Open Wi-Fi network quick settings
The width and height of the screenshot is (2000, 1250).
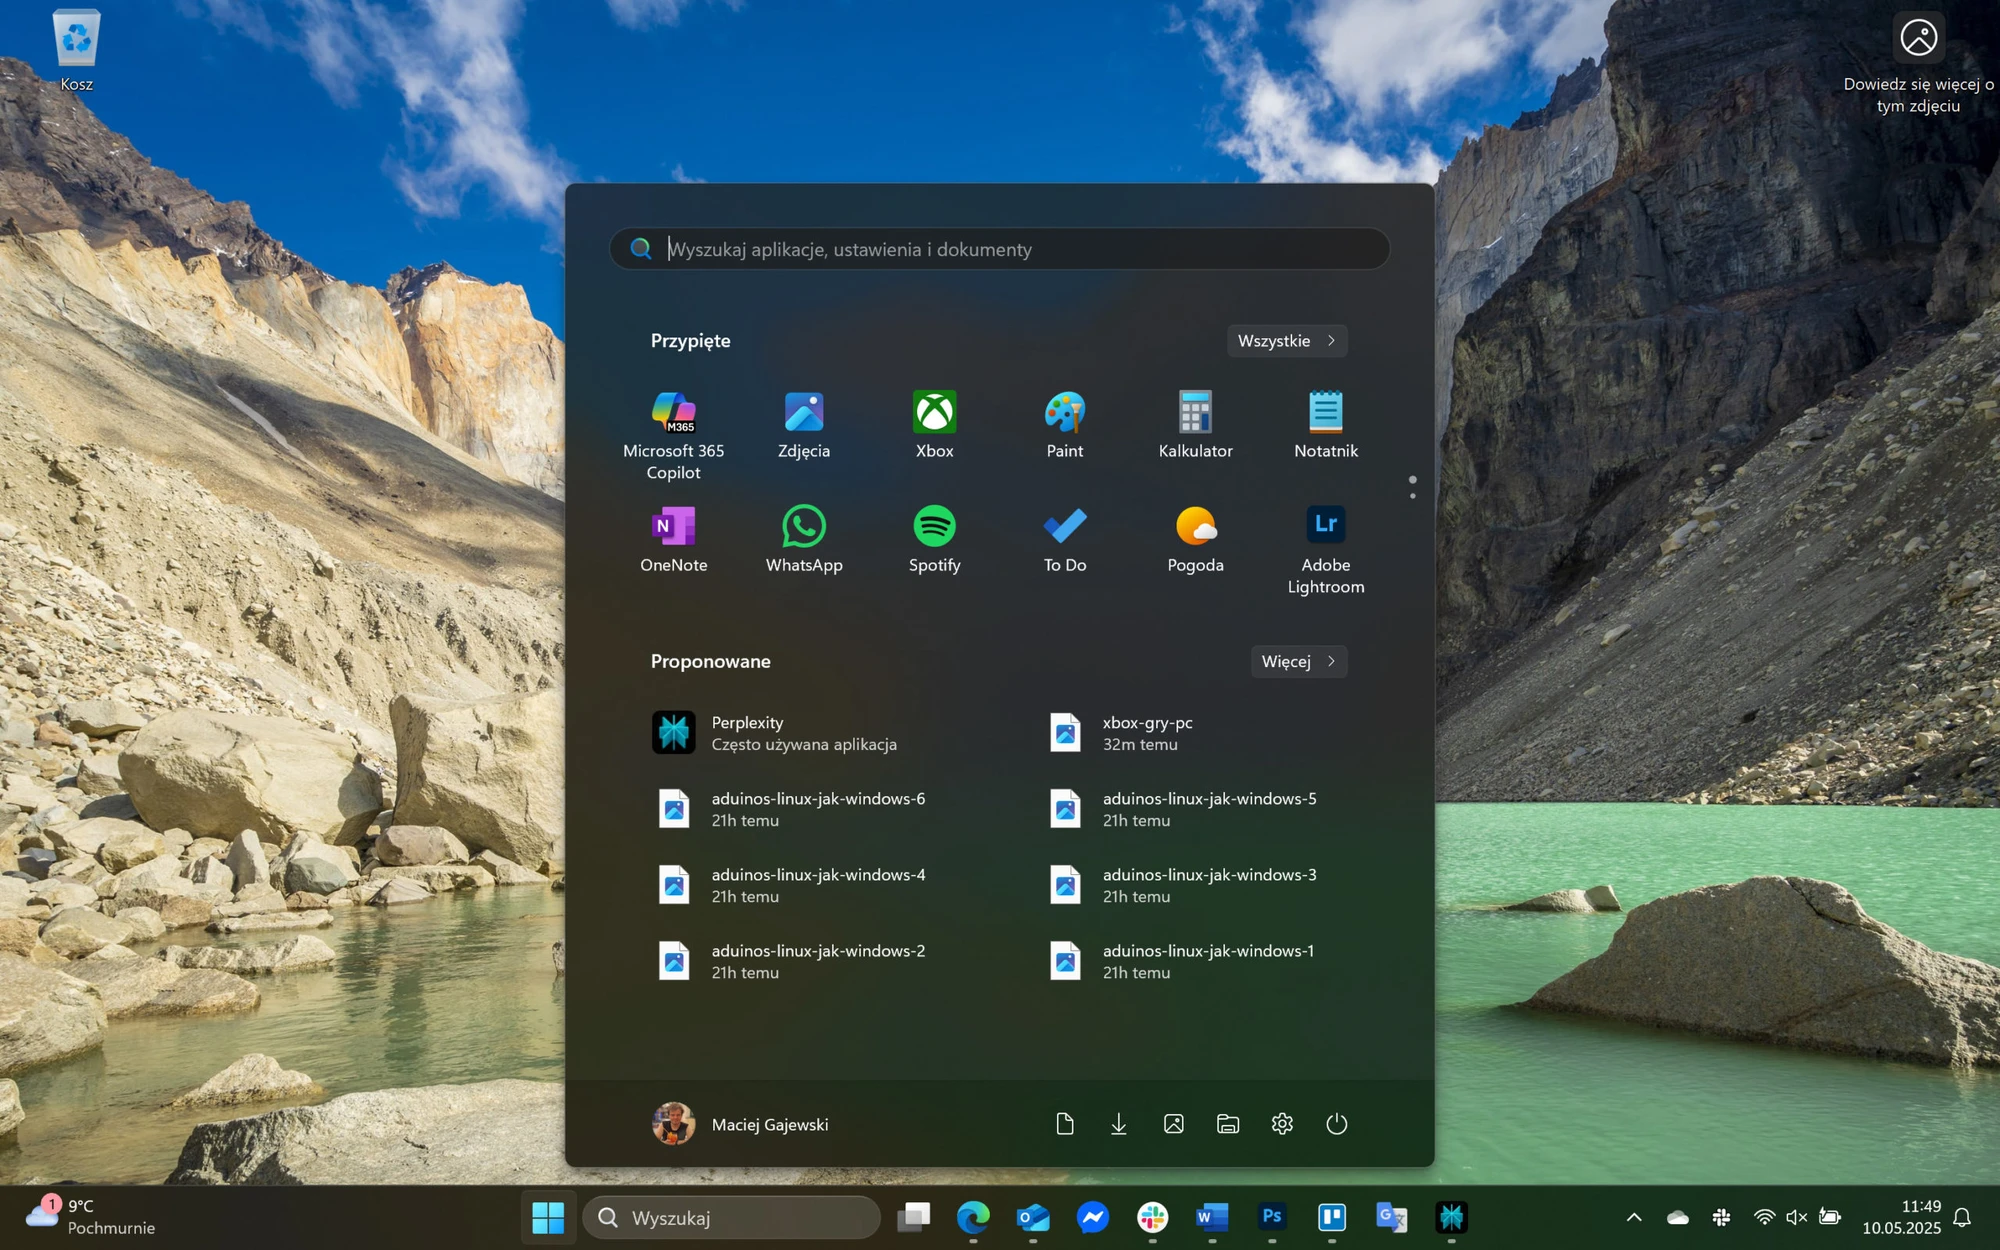pyautogui.click(x=1765, y=1217)
